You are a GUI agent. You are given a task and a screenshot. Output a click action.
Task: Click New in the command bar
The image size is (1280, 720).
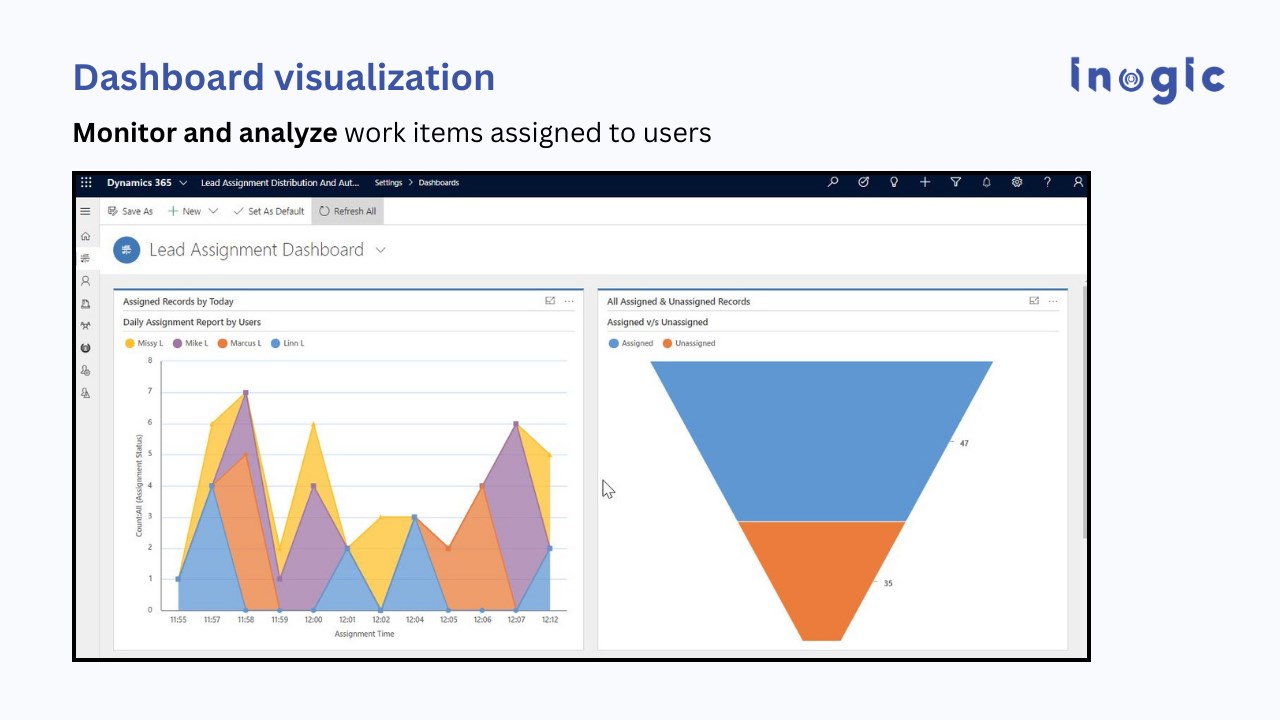[x=184, y=211]
